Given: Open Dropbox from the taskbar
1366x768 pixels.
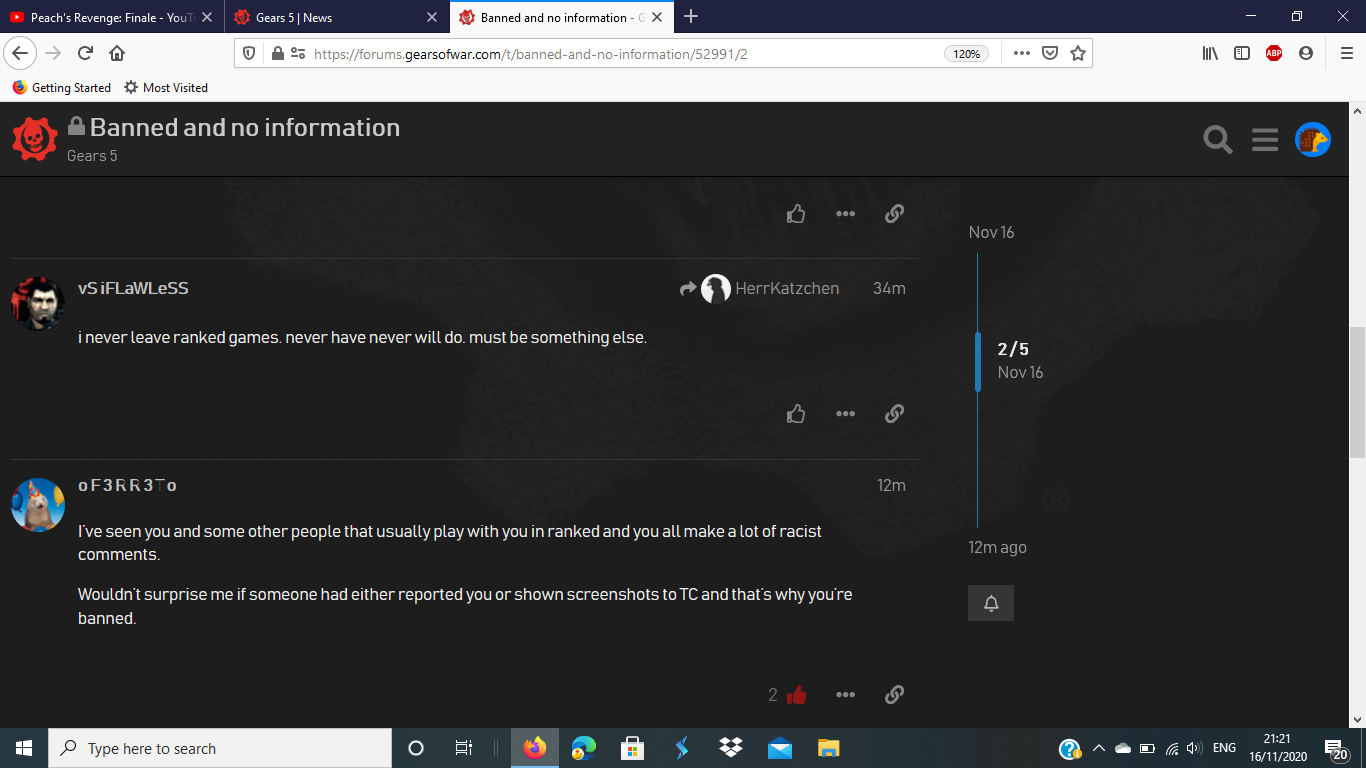Looking at the screenshot, I should 730,748.
